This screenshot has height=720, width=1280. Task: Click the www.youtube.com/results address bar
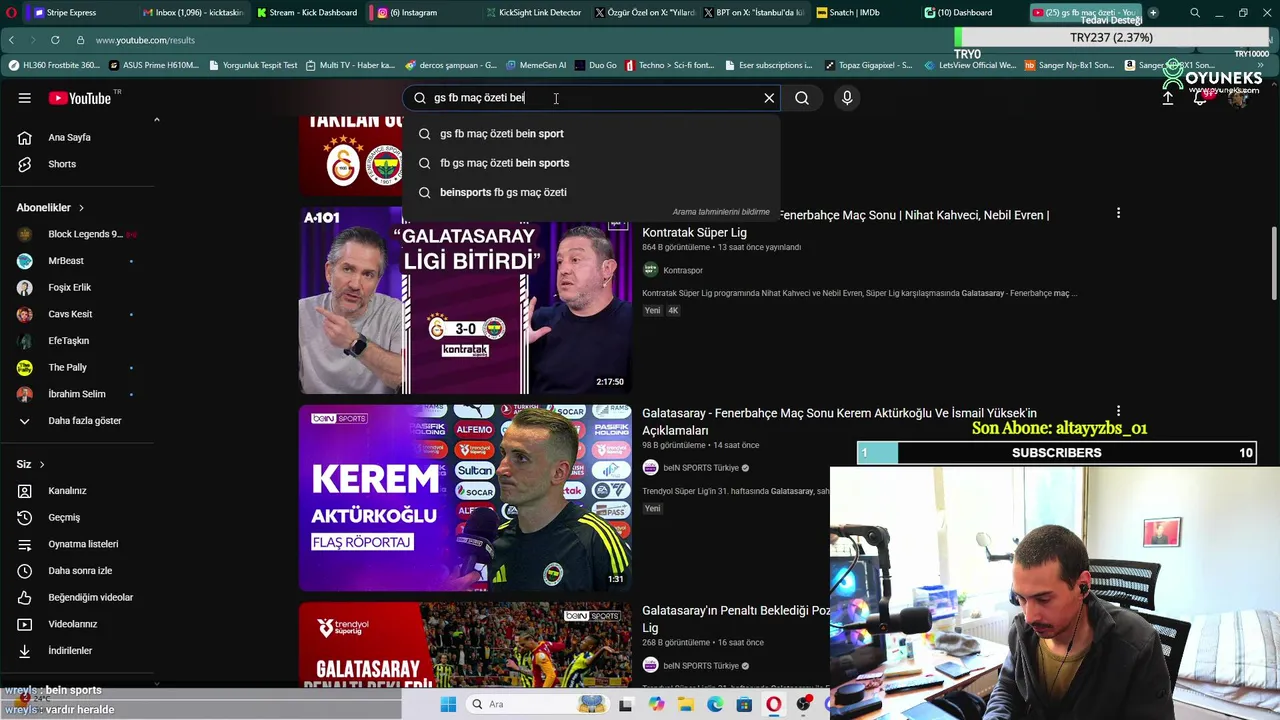145,40
